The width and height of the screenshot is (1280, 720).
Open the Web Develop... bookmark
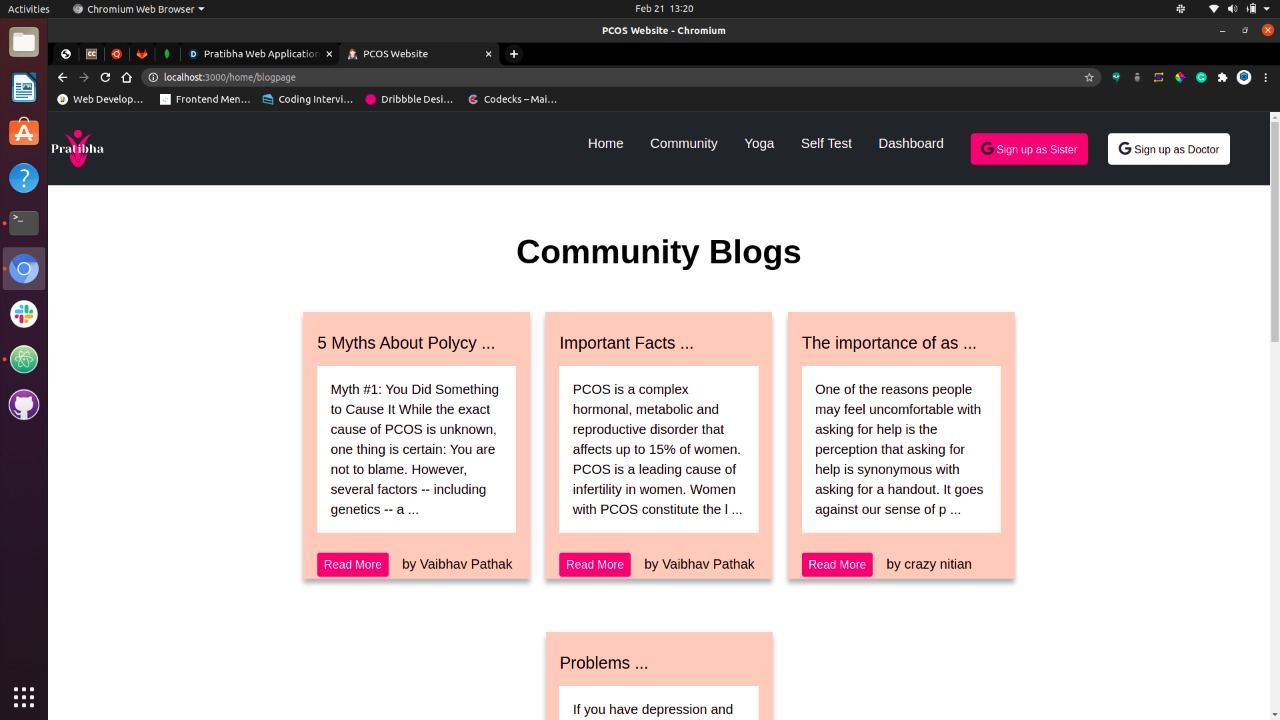coord(100,99)
